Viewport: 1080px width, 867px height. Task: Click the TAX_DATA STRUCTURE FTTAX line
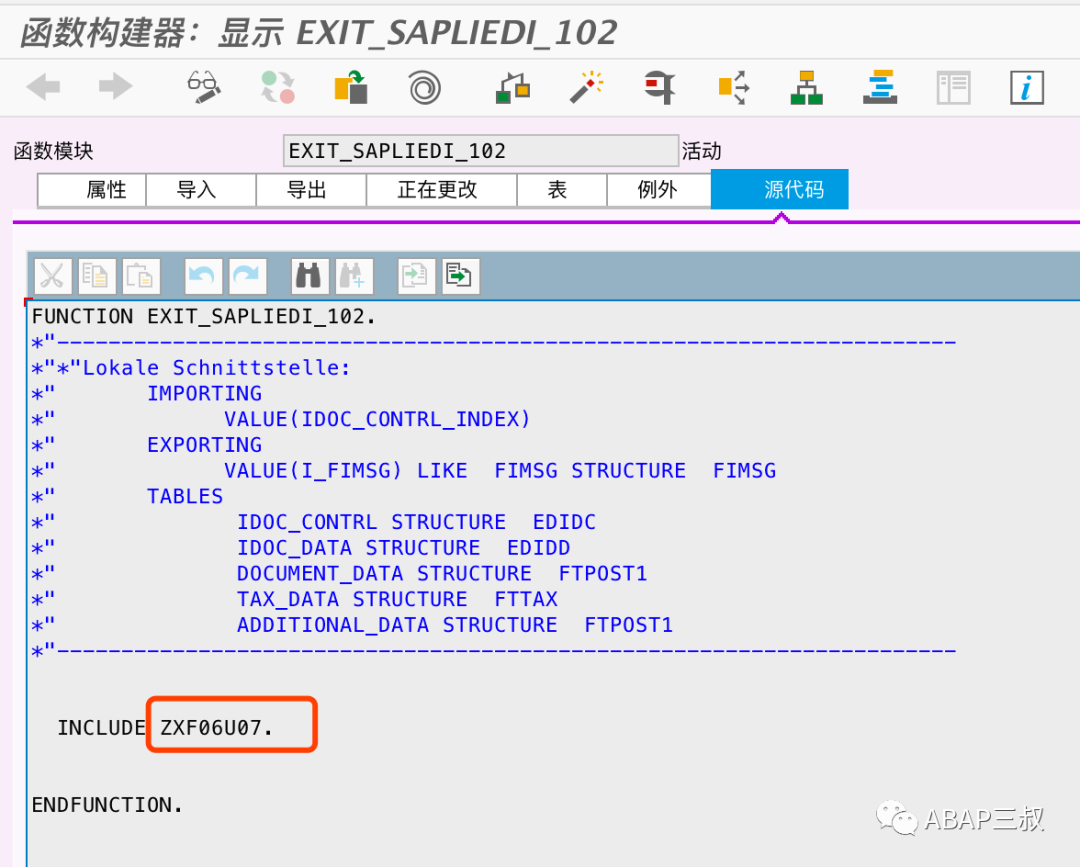(397, 599)
